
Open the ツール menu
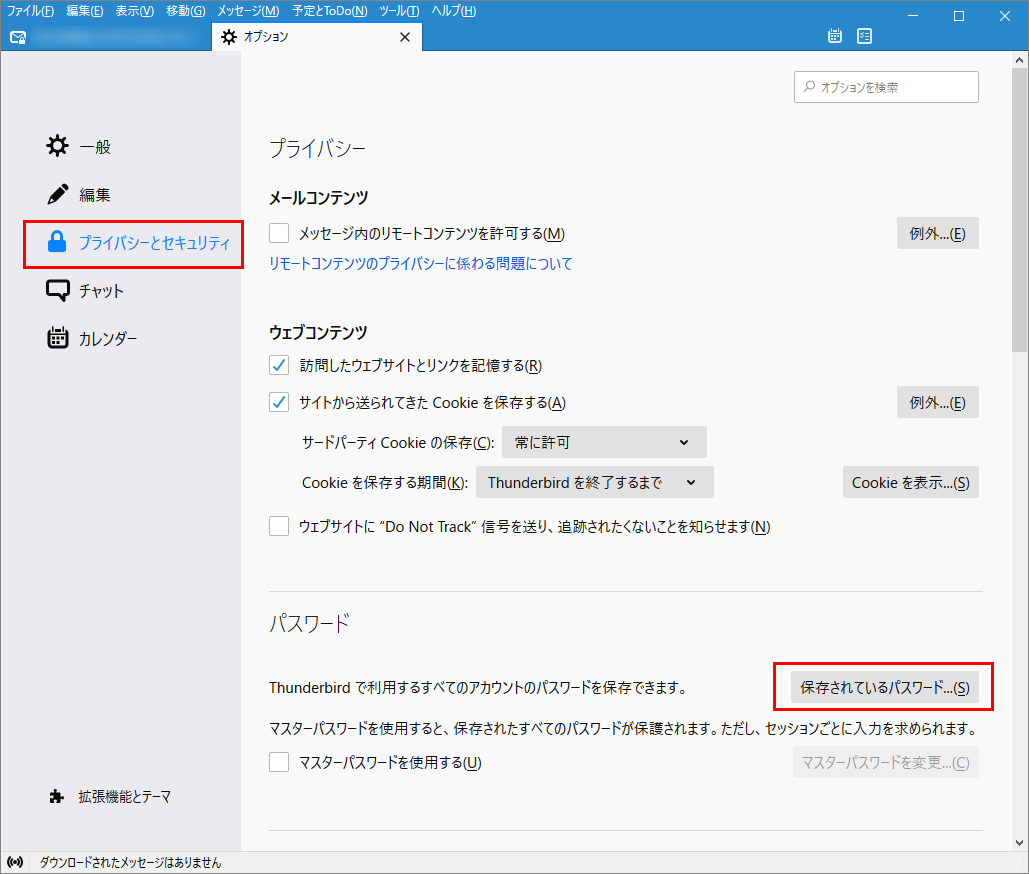(399, 11)
